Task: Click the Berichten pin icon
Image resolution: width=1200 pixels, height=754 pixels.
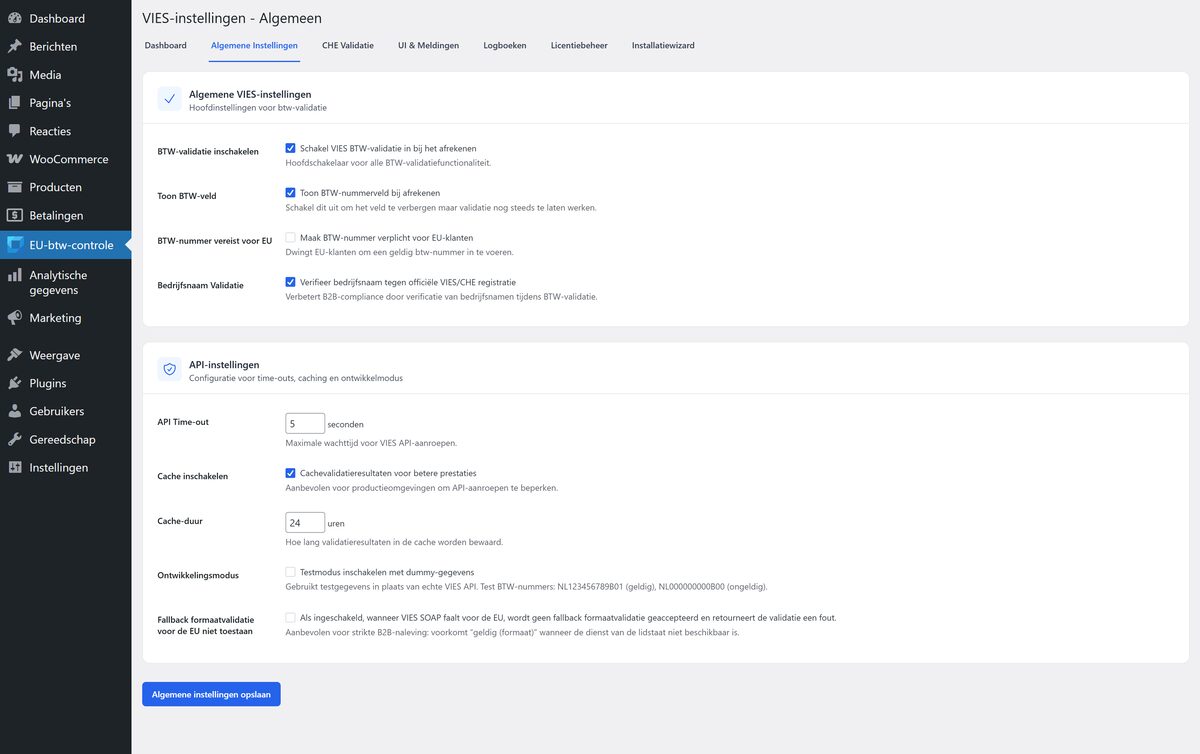Action: (15, 46)
